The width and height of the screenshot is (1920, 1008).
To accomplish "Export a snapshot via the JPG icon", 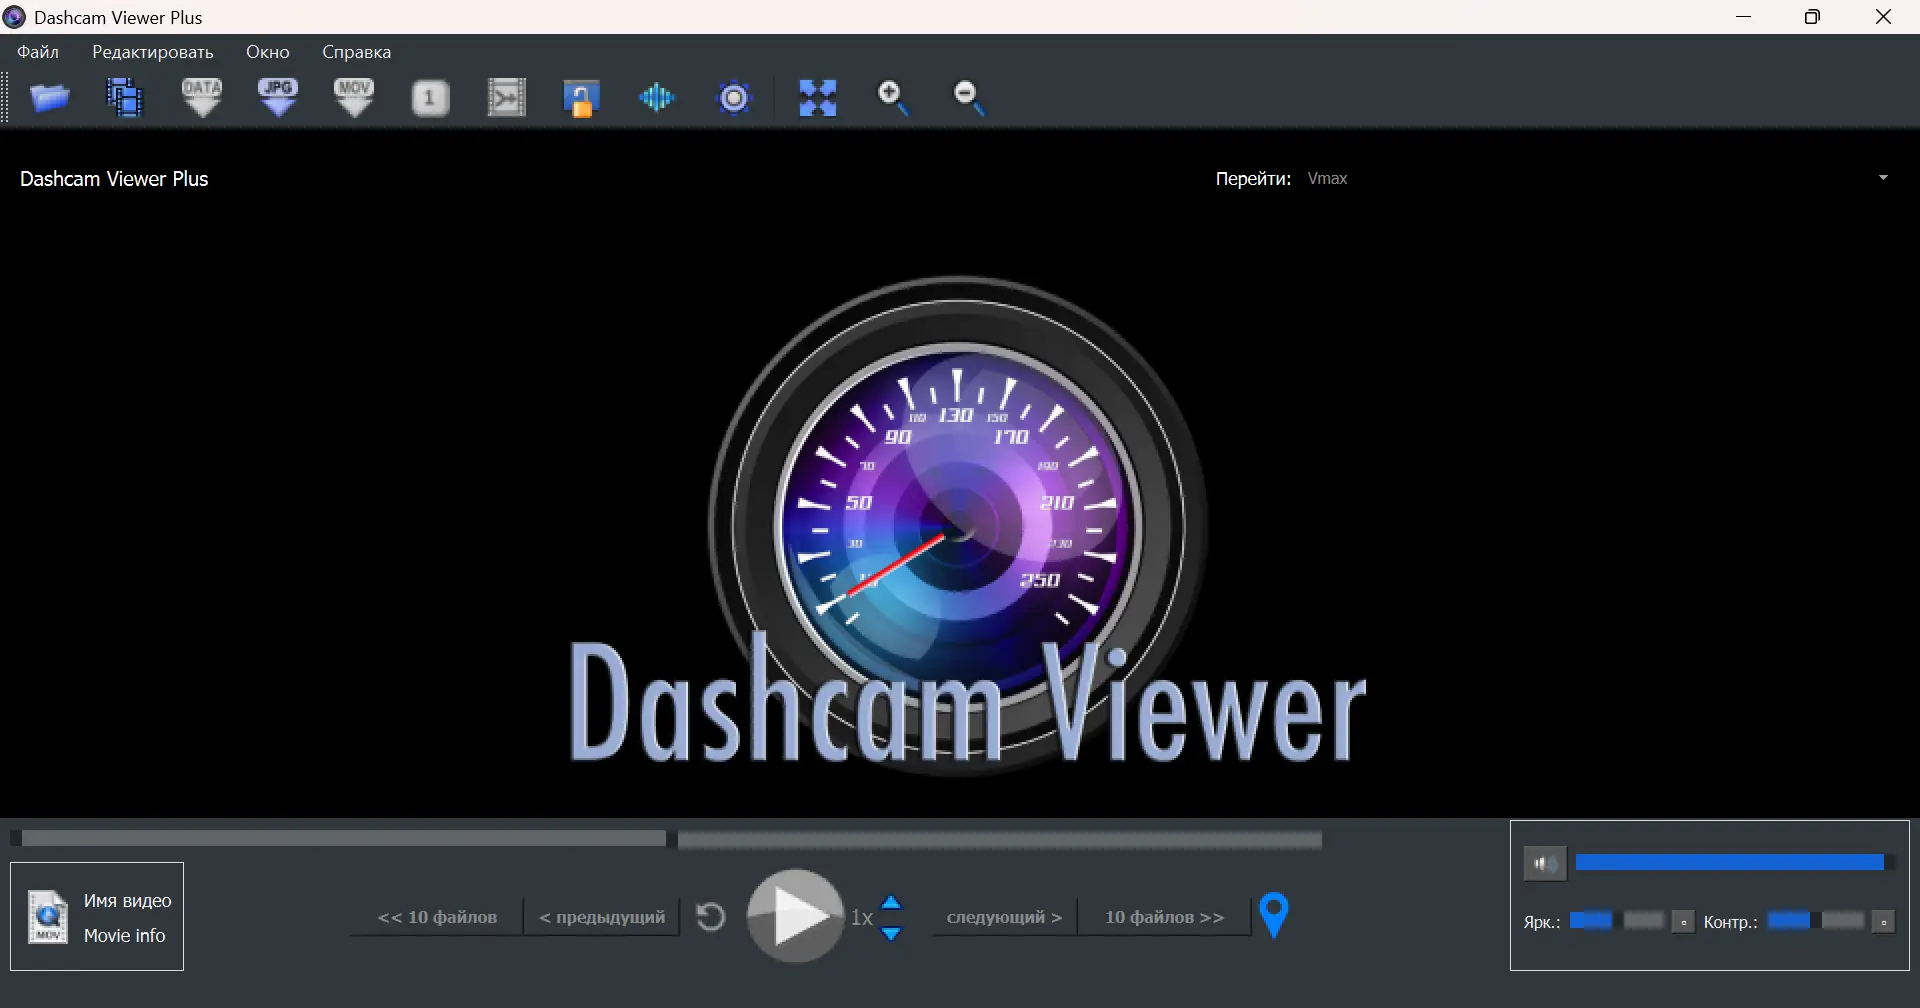I will (278, 97).
